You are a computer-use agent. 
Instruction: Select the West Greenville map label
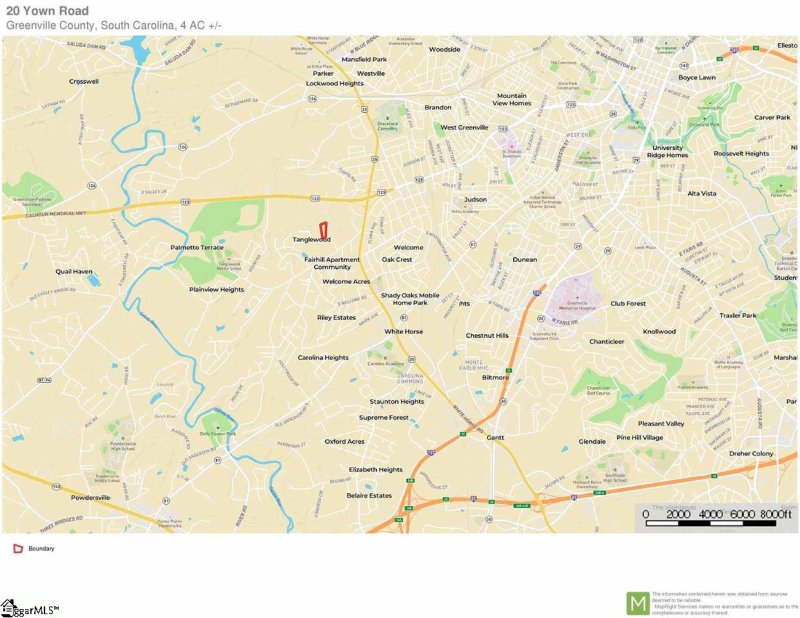click(464, 128)
